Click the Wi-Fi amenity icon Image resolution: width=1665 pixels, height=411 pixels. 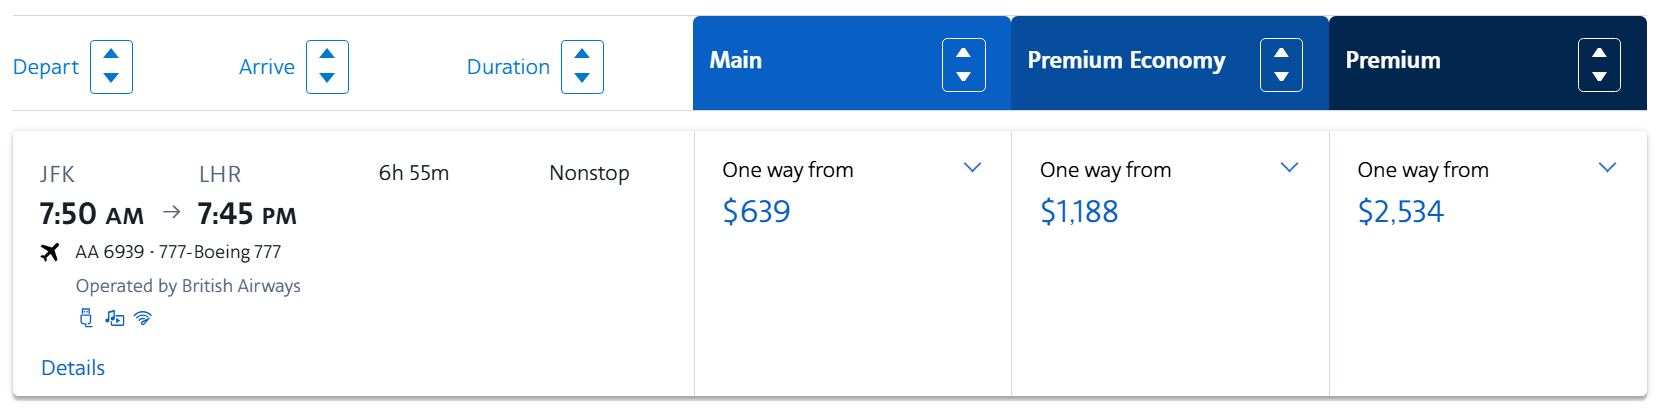143,318
